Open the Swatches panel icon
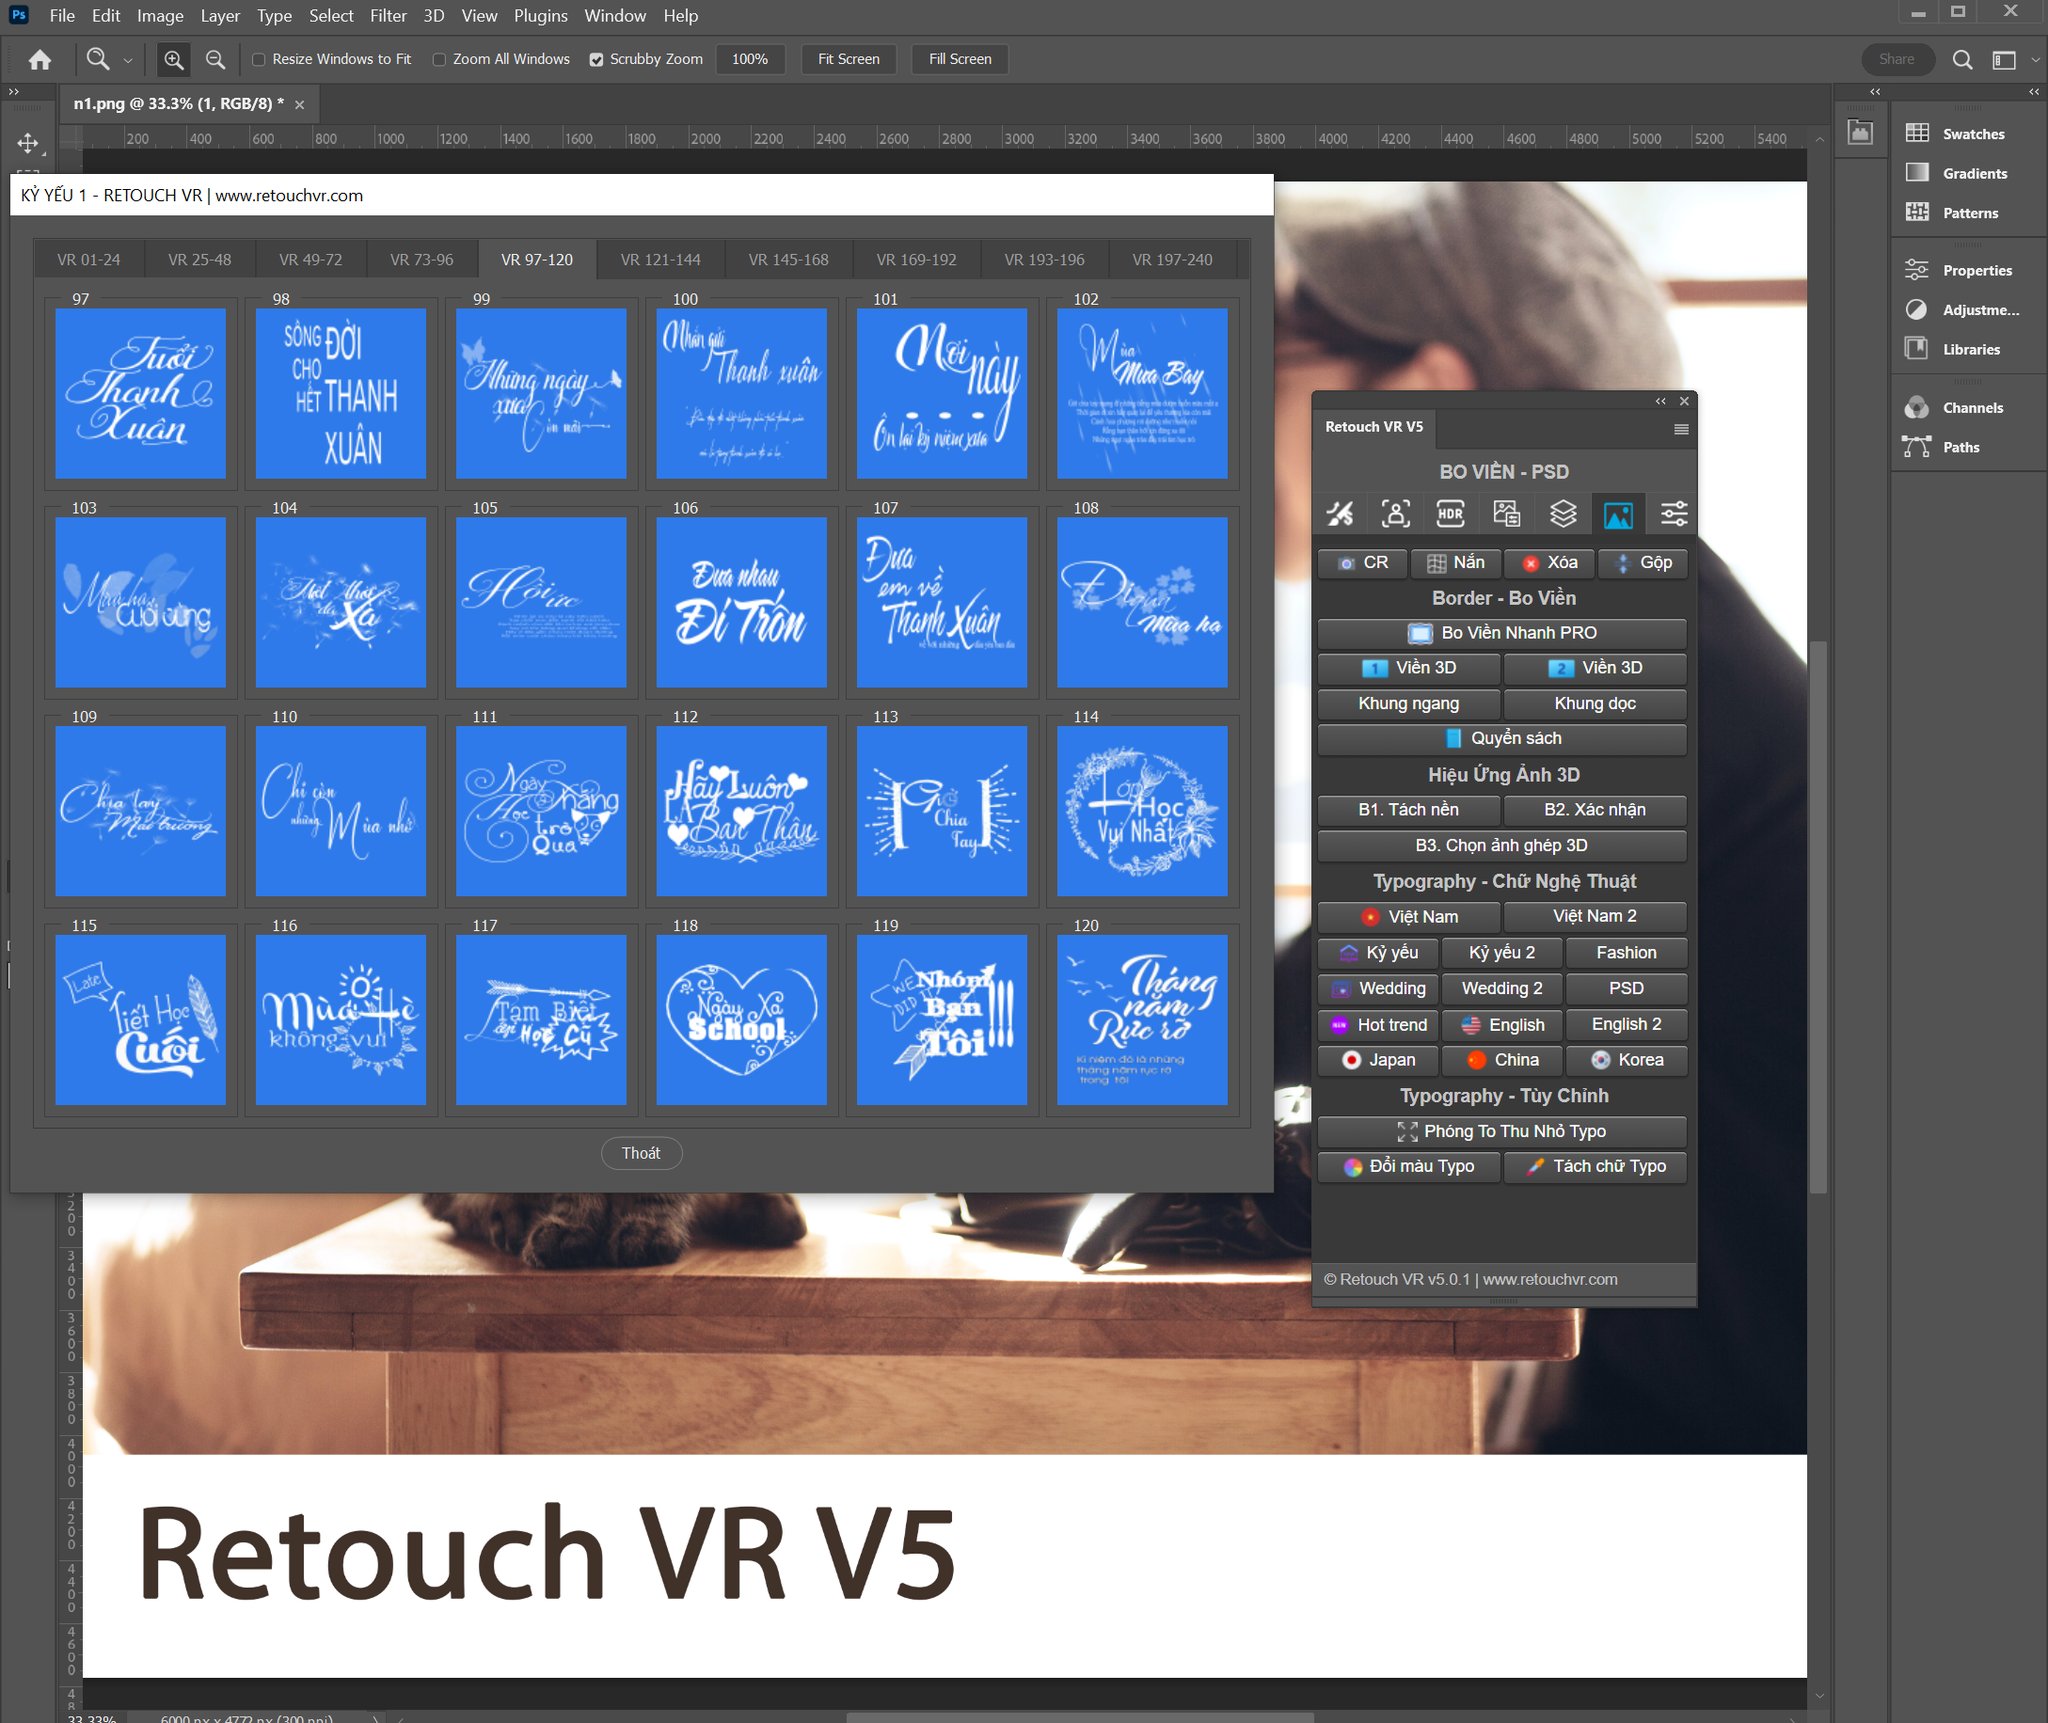Screen dimensions: 2048x1723 [1917, 133]
